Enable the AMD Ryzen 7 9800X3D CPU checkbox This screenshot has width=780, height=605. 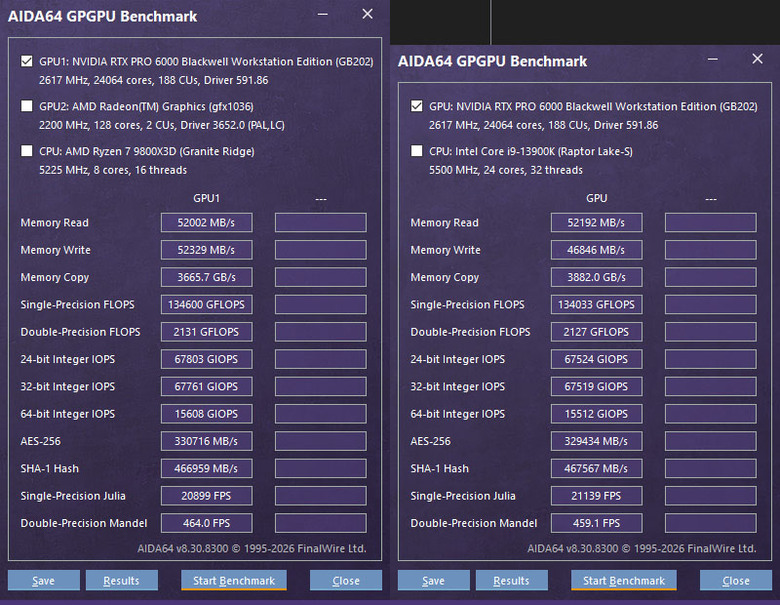tap(27, 151)
